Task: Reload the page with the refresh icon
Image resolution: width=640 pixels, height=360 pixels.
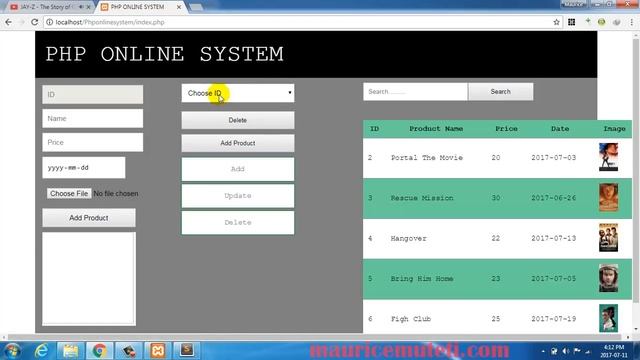Action: point(34,22)
